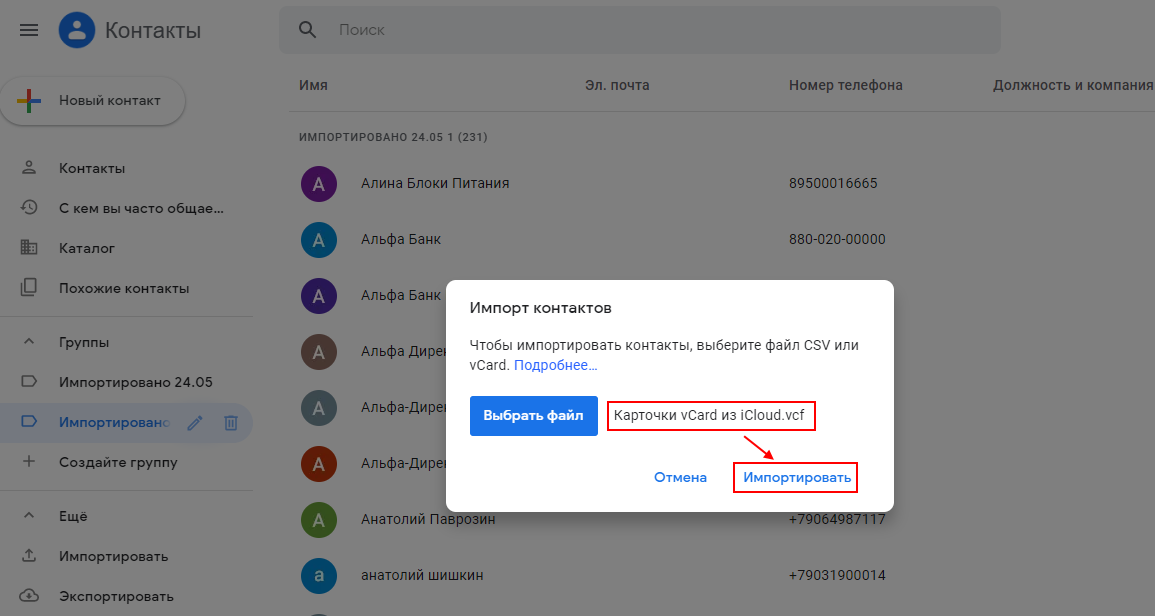Viewport: 1155px width, 616px height.
Task: Click the pencil edit group icon
Action: [x=195, y=423]
